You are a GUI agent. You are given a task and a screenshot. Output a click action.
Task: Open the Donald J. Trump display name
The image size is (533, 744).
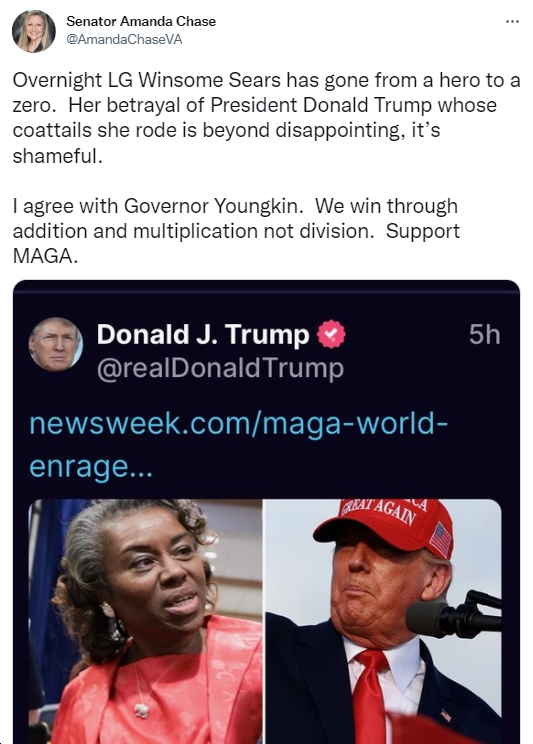203,335
